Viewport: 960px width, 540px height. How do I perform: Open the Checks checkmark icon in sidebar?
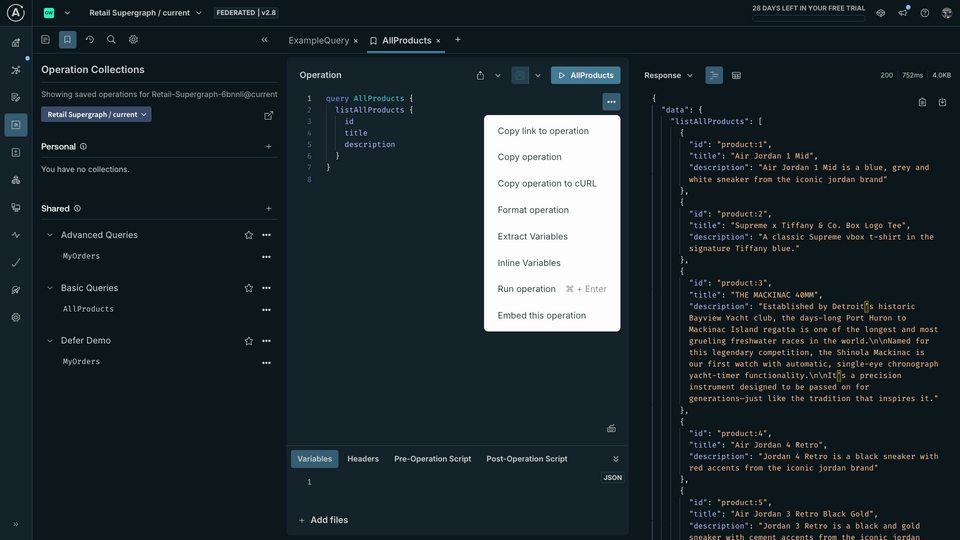[16, 263]
